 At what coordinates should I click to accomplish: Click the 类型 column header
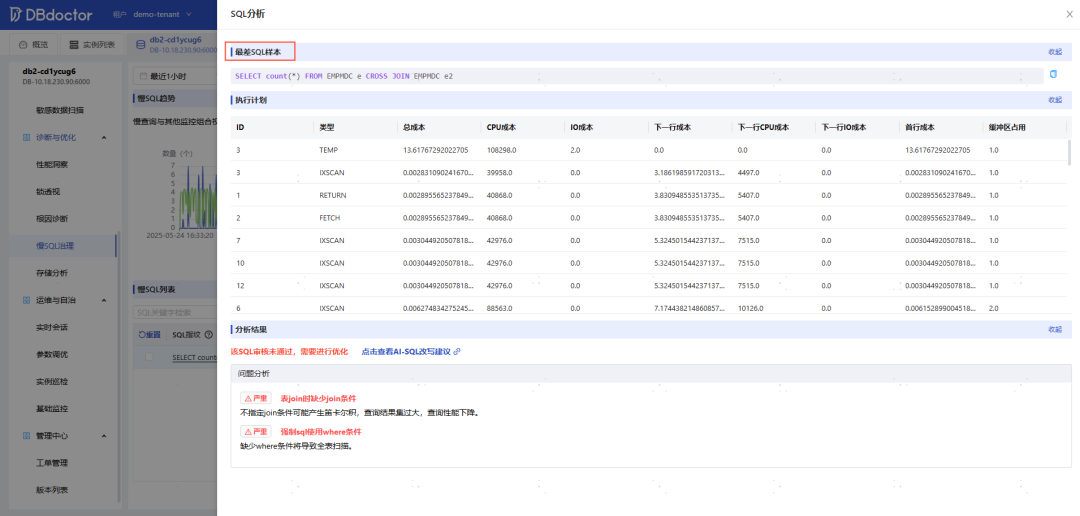pos(326,127)
